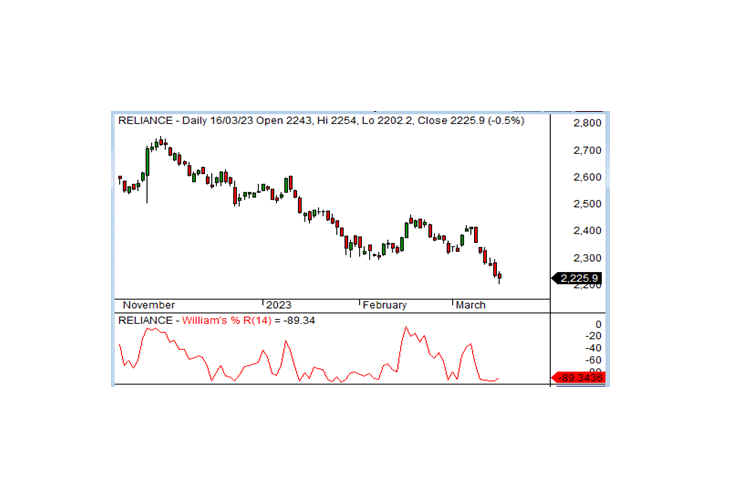735x481 pixels.
Task: Click the 2,600 price axis value
Action: [587, 177]
